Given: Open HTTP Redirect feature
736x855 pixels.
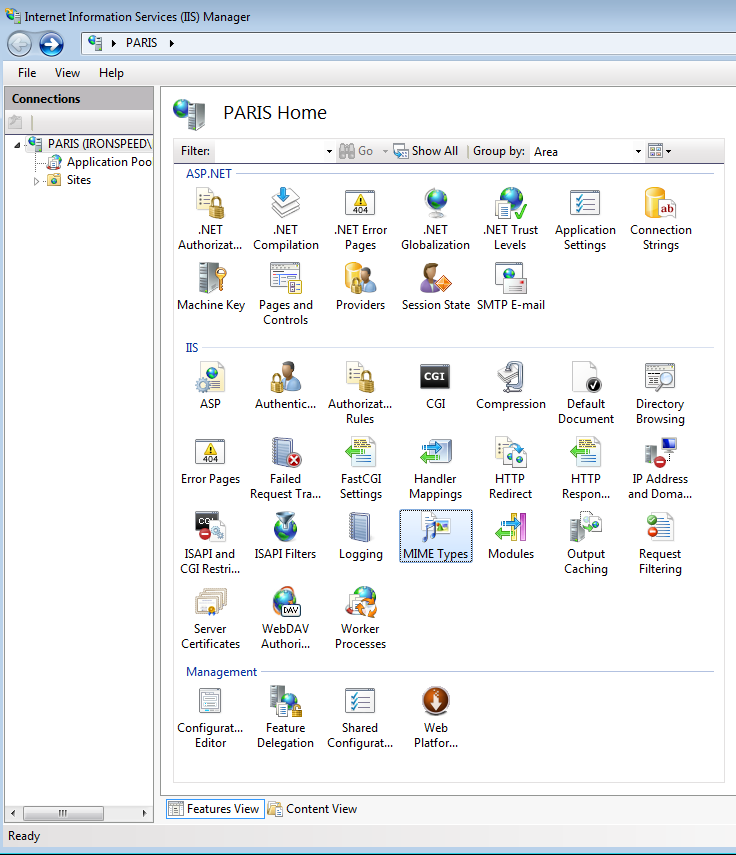Looking at the screenshot, I should (510, 468).
